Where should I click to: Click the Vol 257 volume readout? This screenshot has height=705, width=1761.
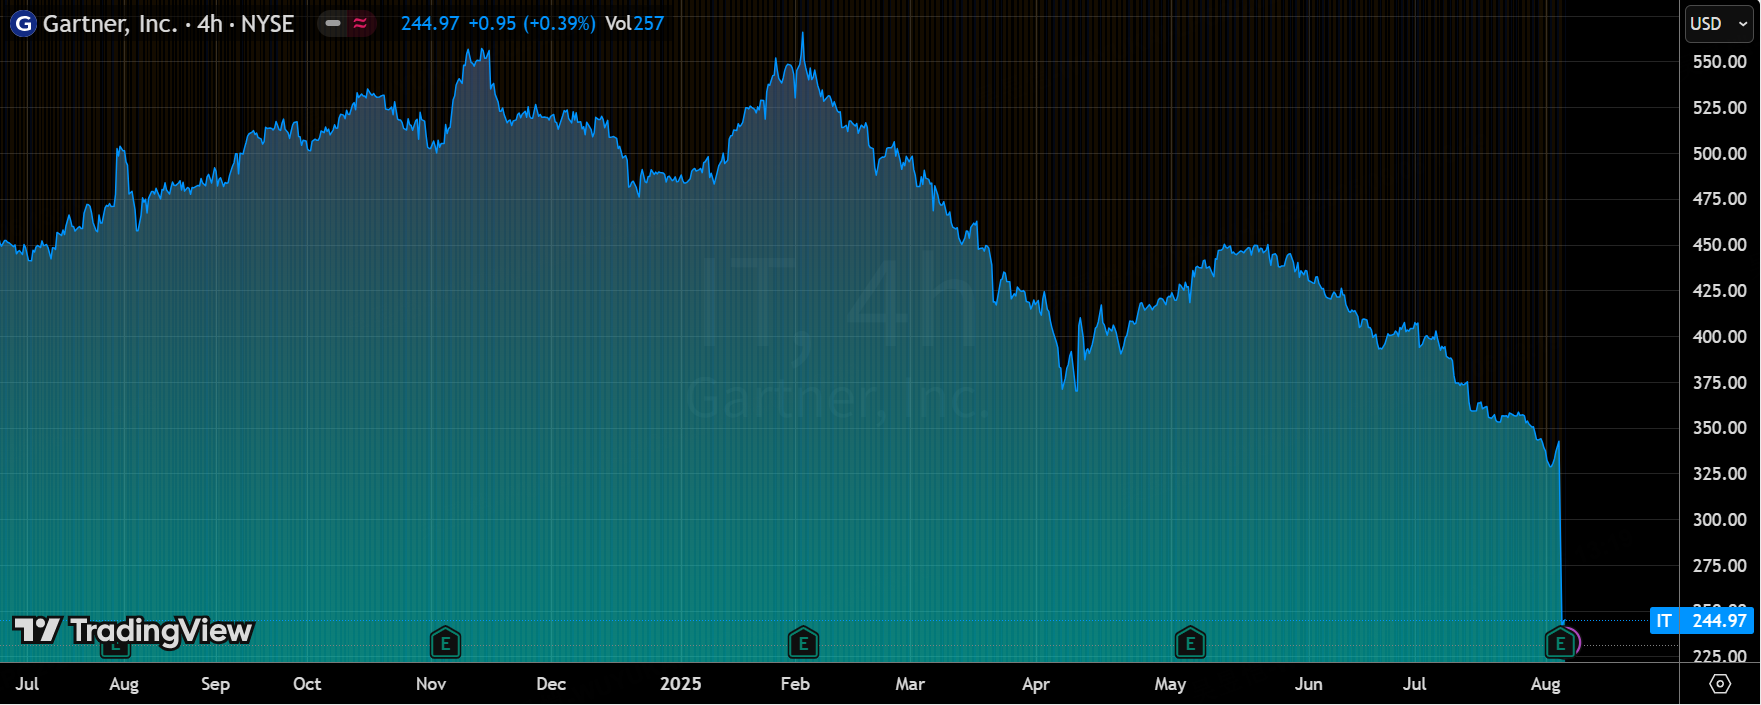point(634,23)
